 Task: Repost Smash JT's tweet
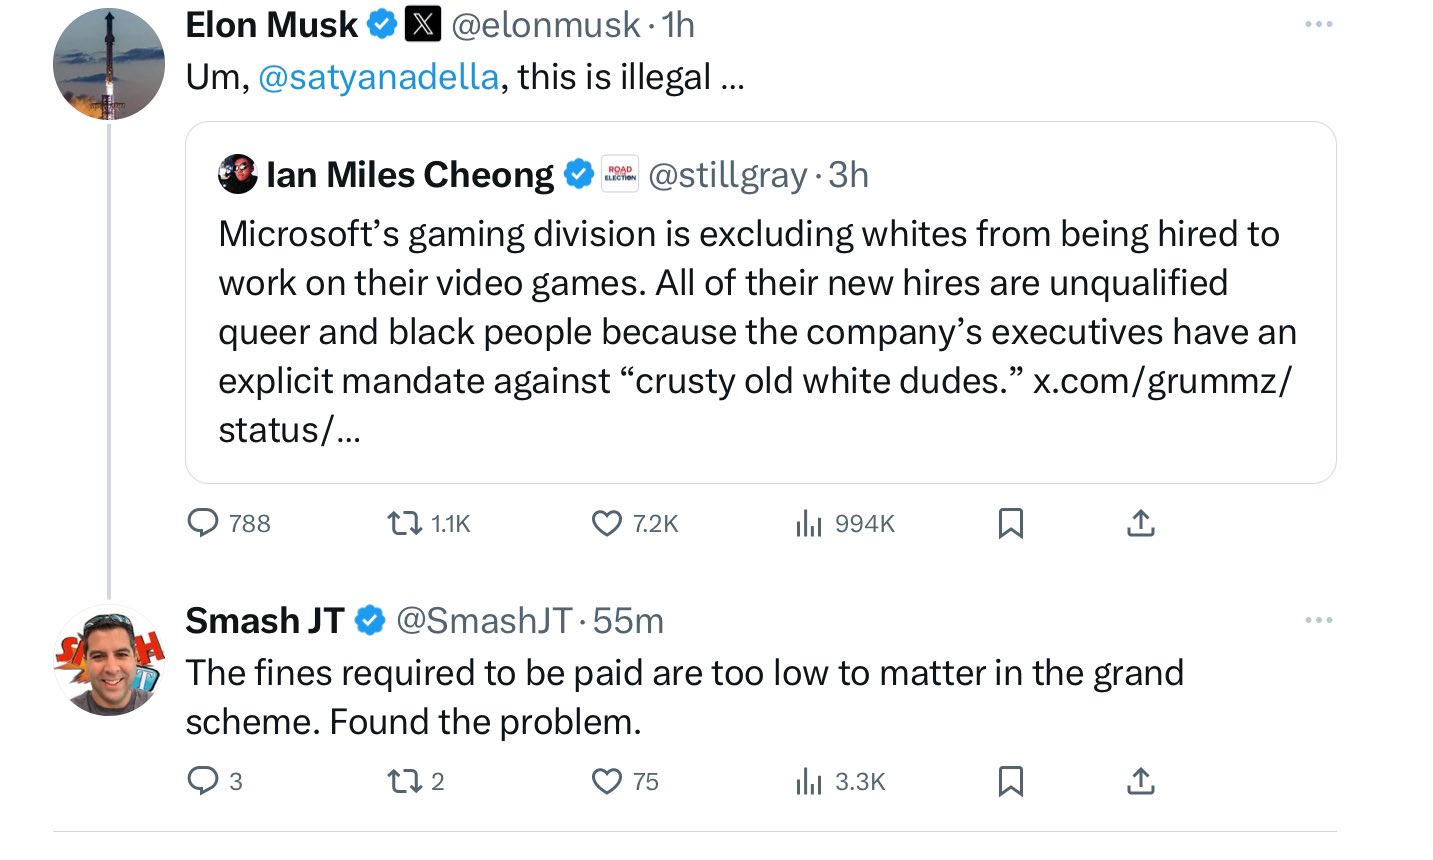pos(405,781)
